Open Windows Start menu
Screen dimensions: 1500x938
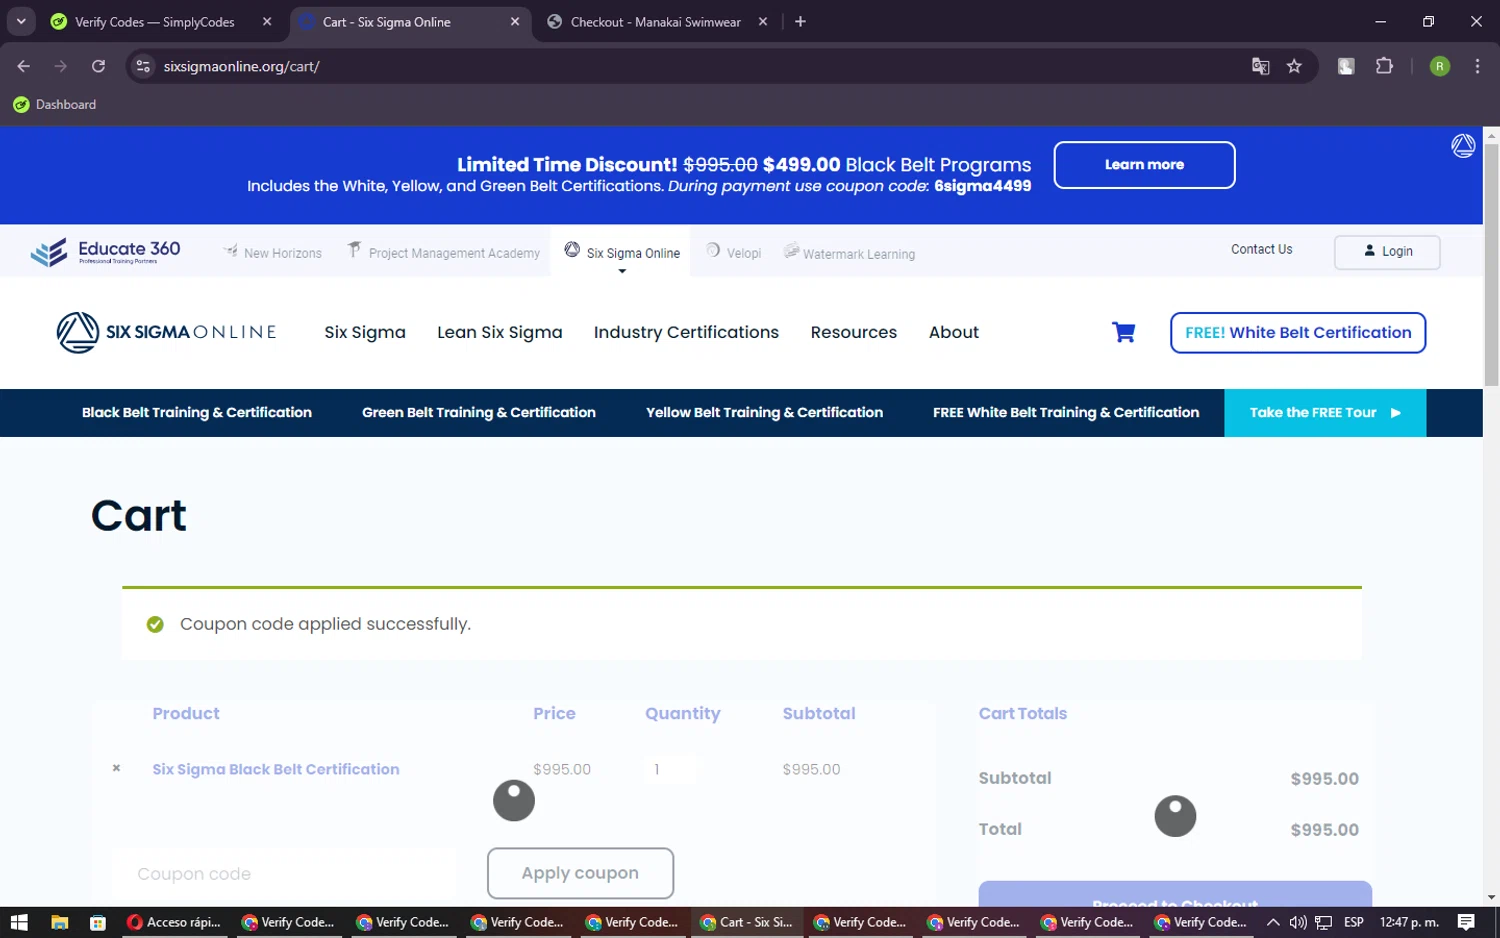[19, 922]
